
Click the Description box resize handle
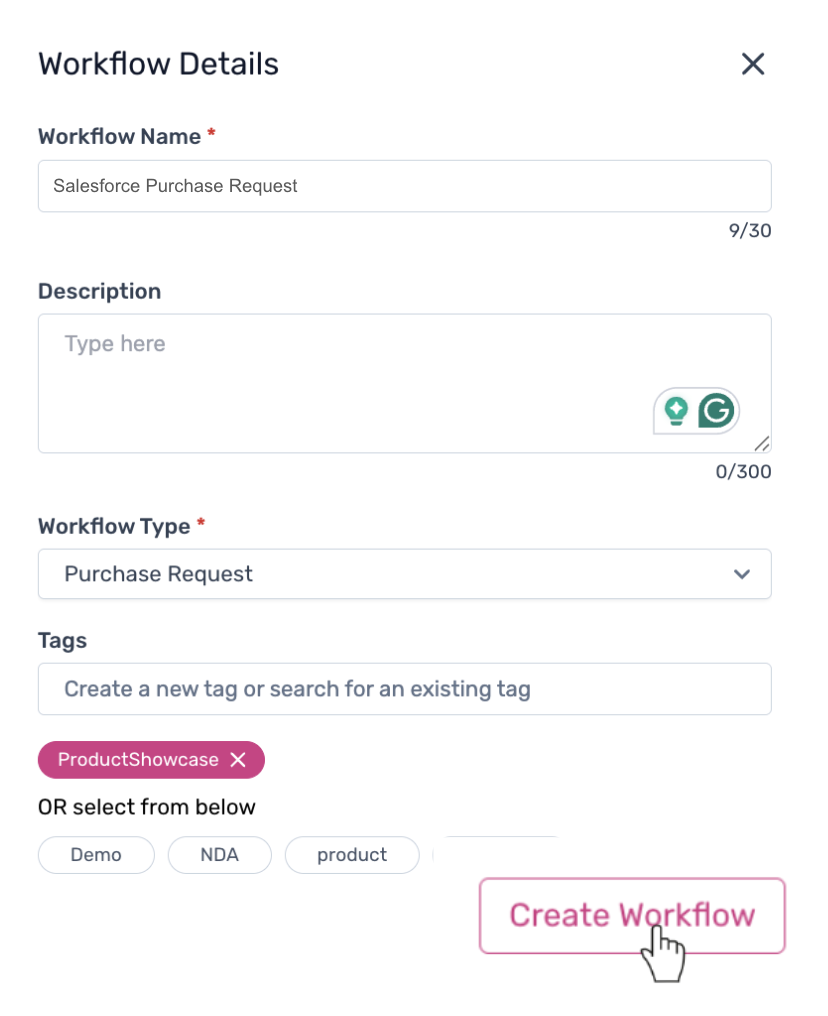(x=762, y=443)
